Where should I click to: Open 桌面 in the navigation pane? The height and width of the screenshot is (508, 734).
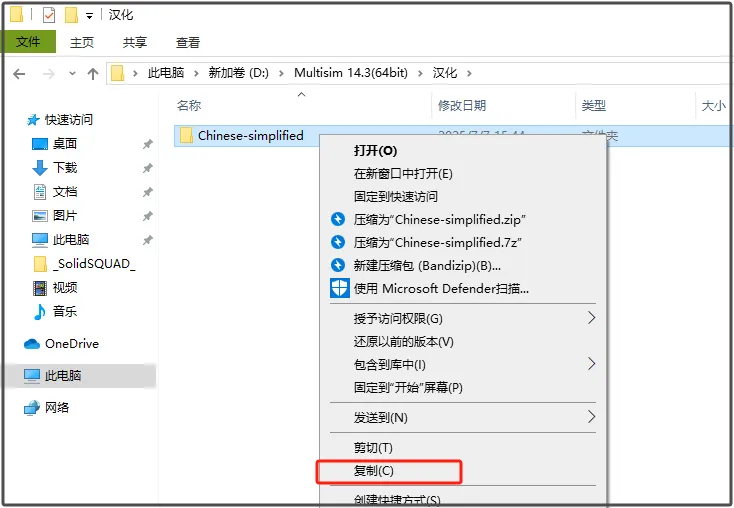(65, 144)
